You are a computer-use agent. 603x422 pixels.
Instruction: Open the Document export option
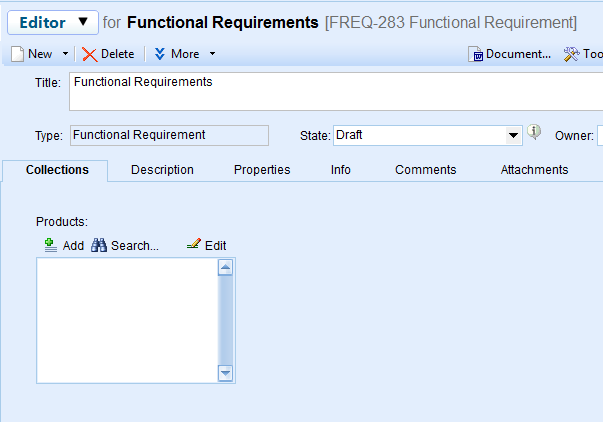coord(510,54)
